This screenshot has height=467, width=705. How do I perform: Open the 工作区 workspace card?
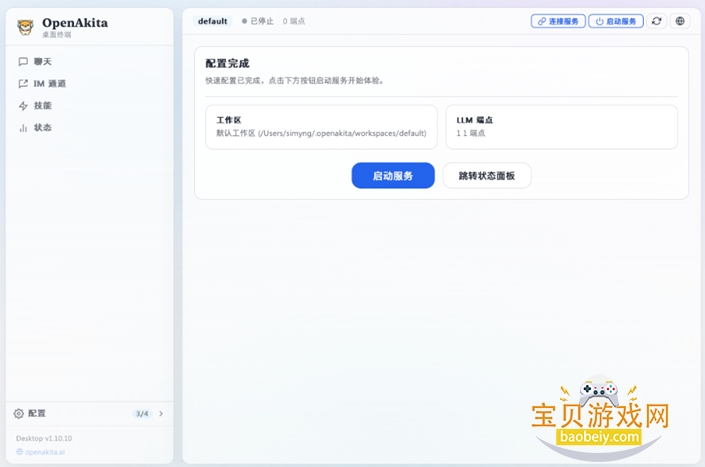point(321,126)
